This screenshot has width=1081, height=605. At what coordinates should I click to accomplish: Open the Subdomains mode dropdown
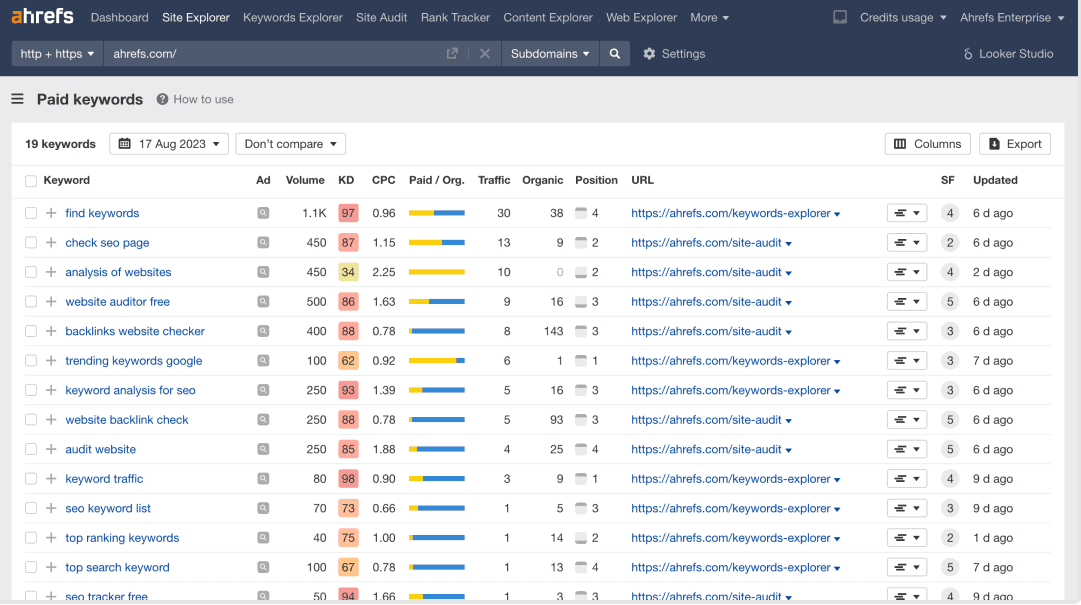(550, 54)
